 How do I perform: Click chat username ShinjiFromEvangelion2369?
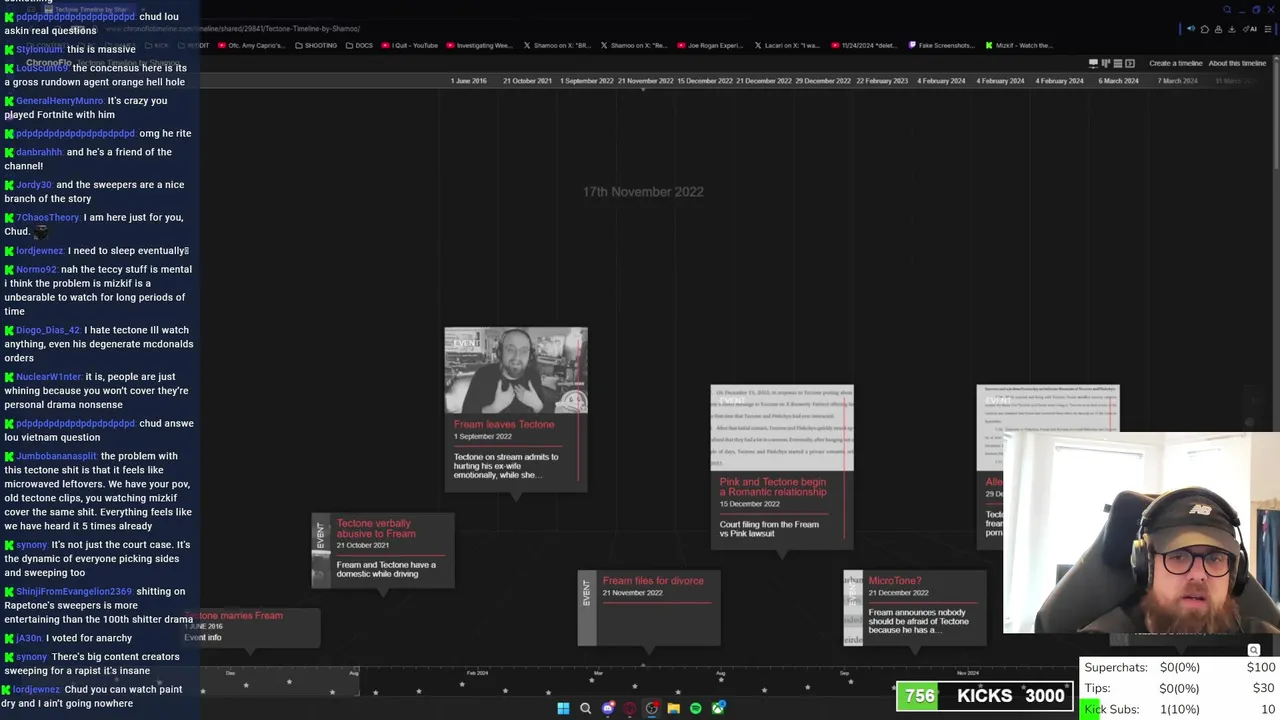pyautogui.click(x=73, y=591)
